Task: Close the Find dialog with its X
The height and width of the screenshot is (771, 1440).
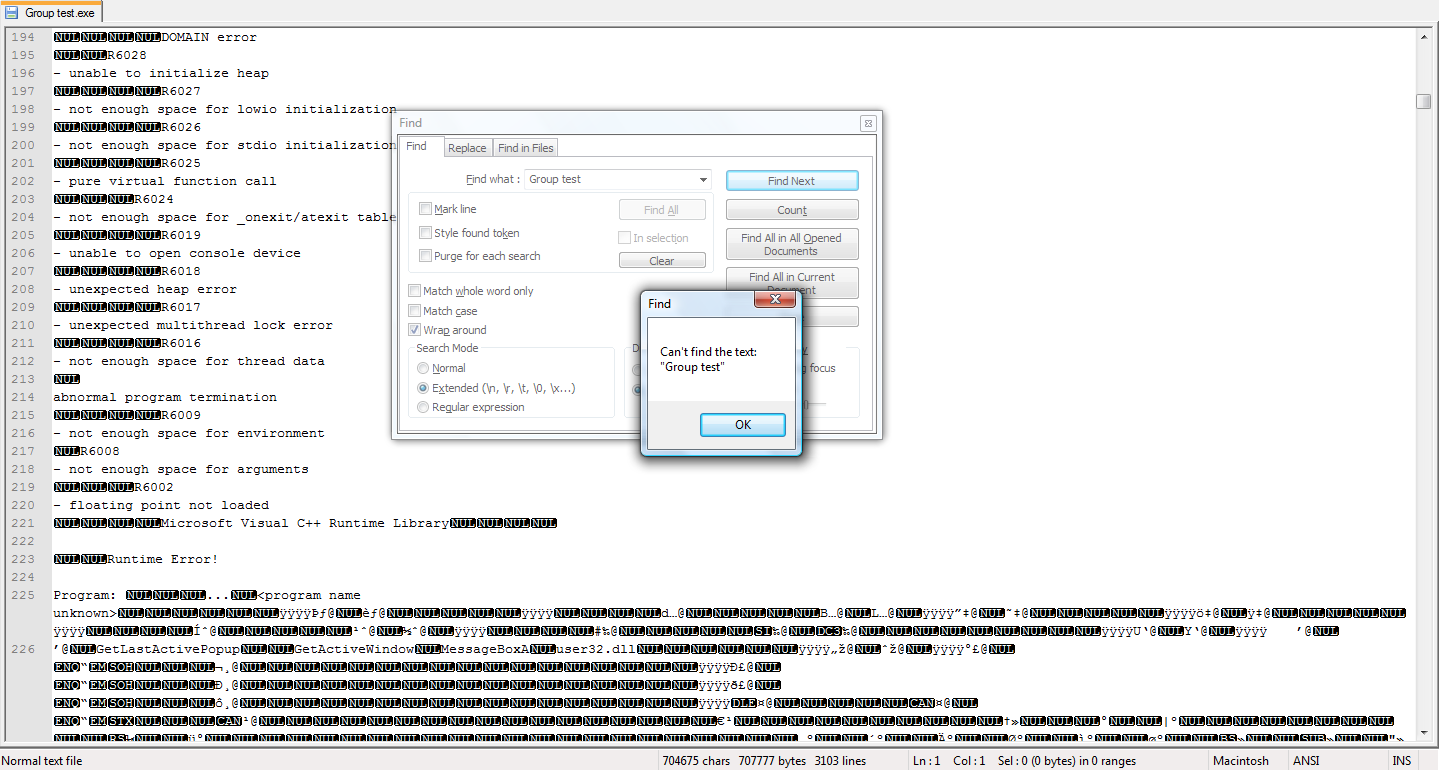Action: click(867, 124)
